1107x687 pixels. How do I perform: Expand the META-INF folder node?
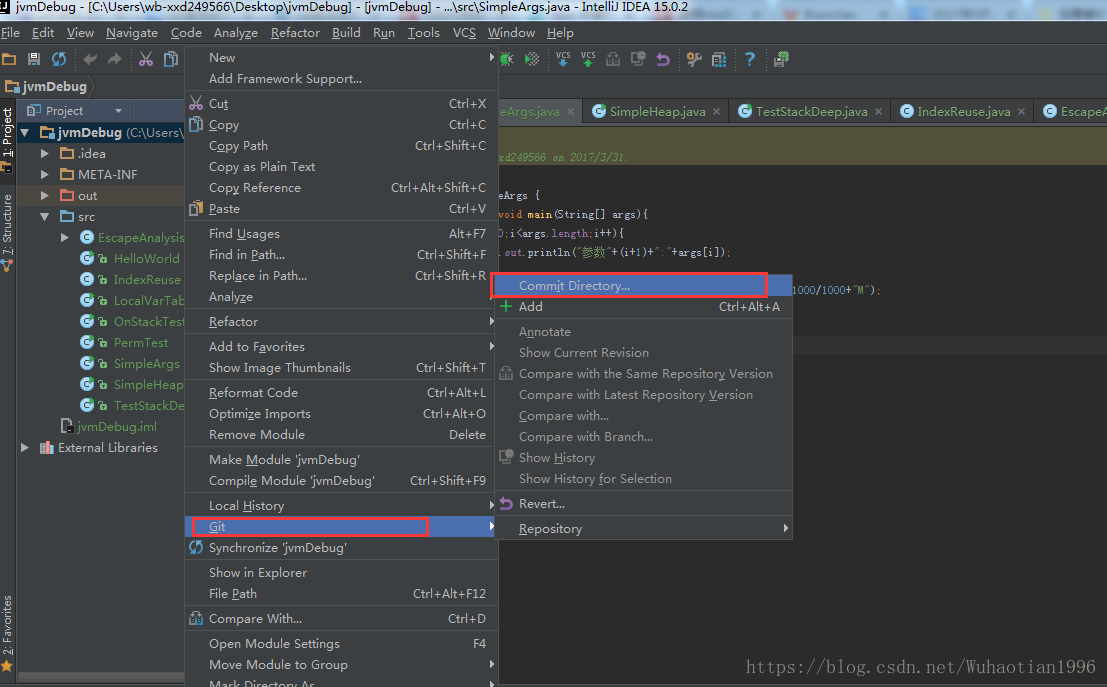click(x=44, y=174)
